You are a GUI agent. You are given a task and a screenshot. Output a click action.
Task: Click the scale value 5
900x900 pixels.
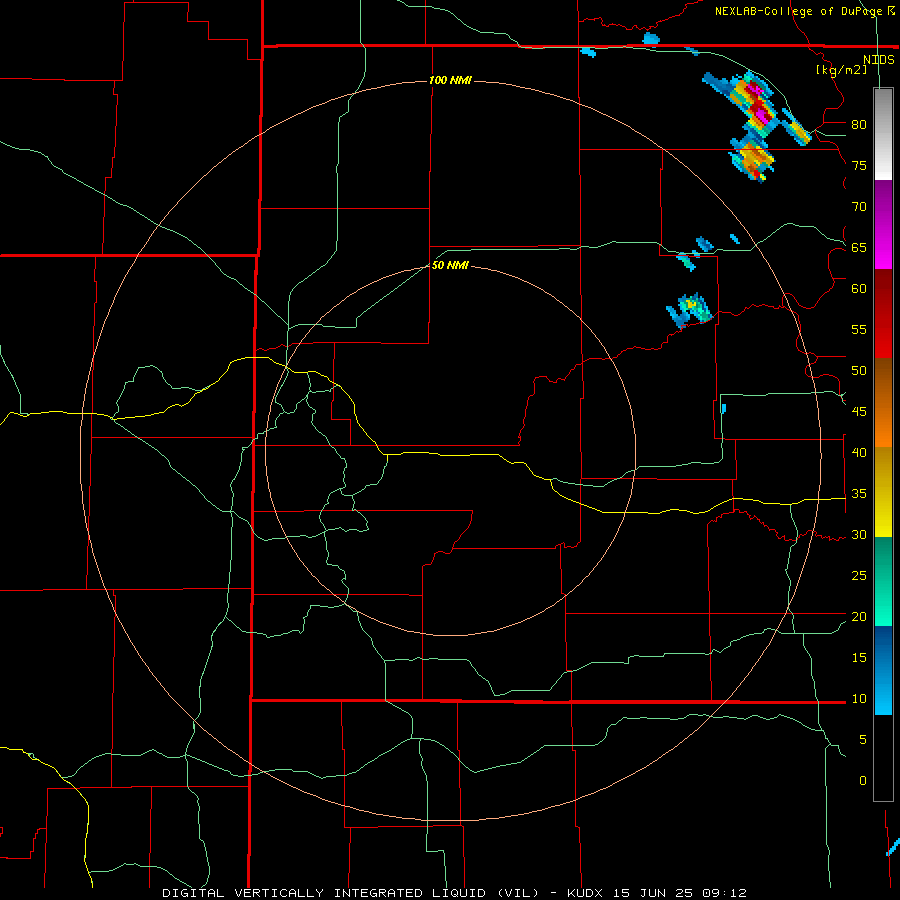pos(863,740)
